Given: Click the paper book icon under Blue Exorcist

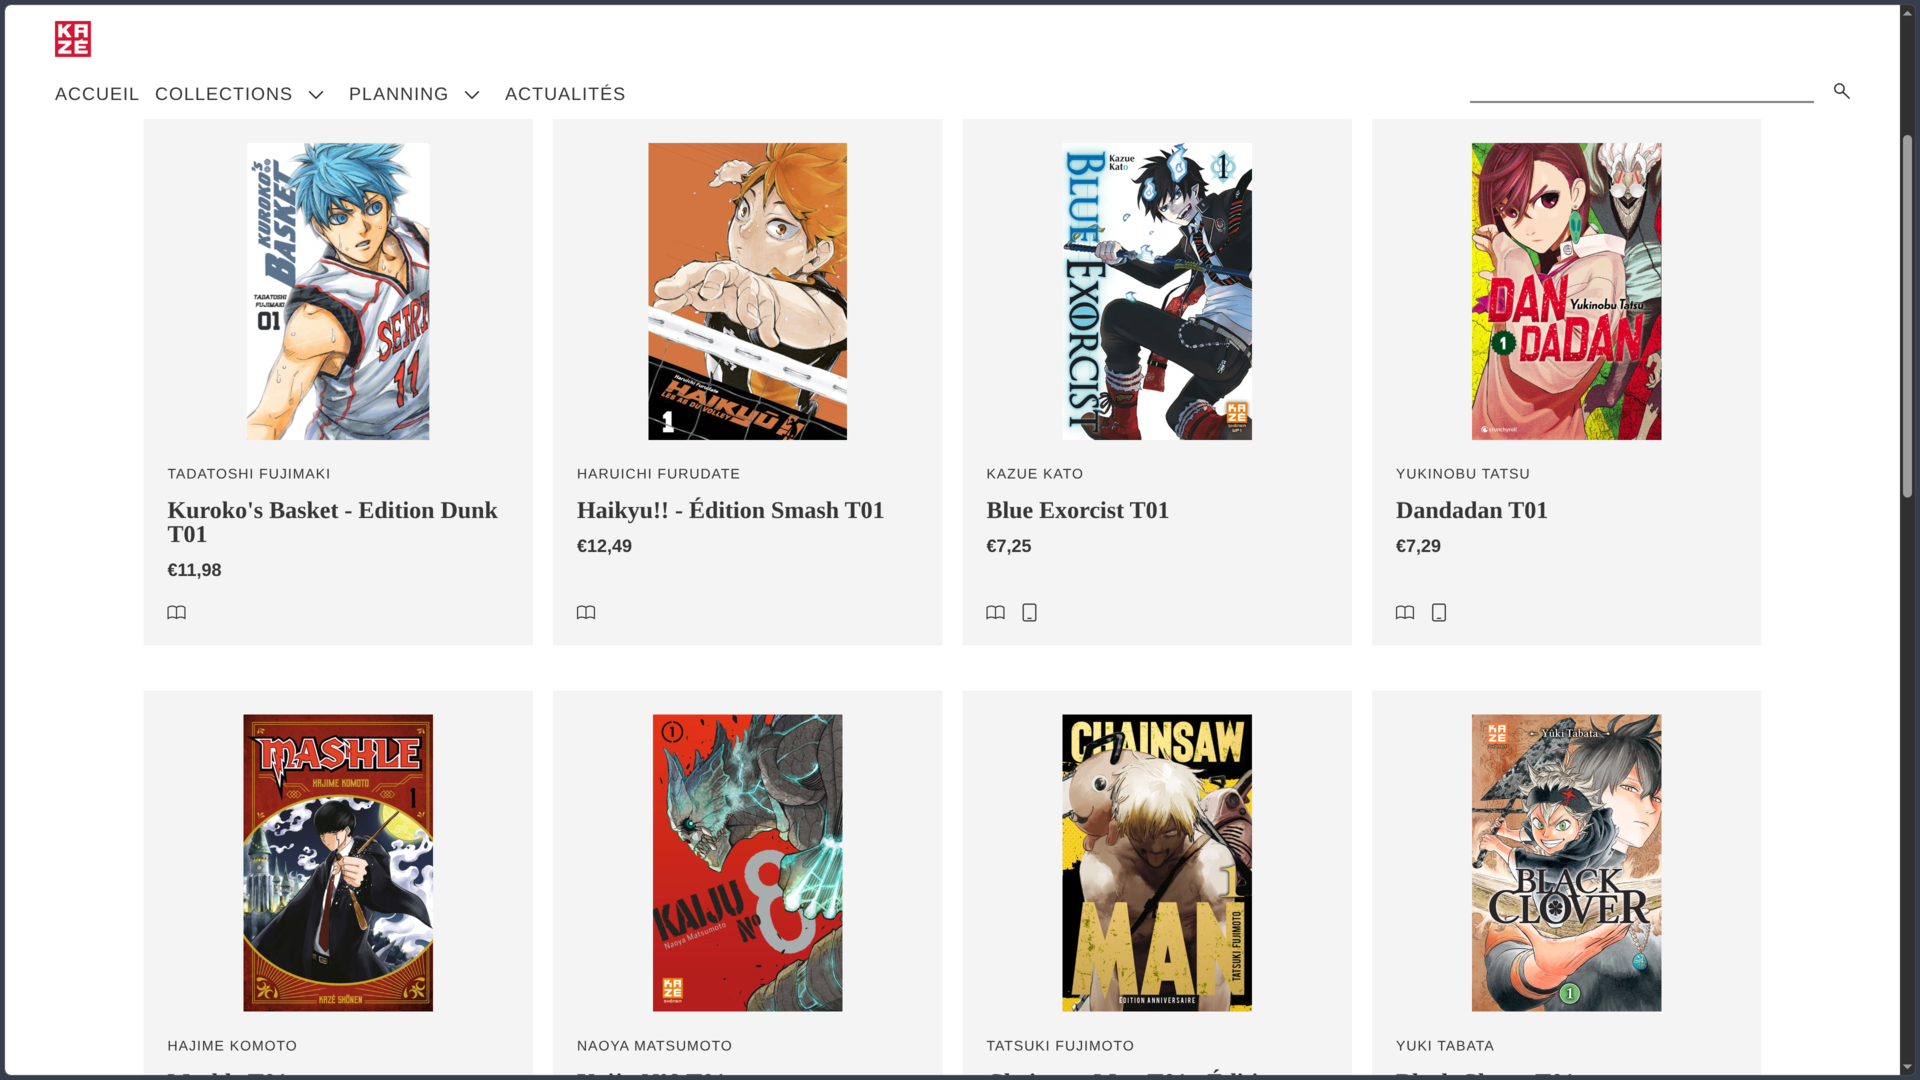Looking at the screenshot, I should point(995,613).
